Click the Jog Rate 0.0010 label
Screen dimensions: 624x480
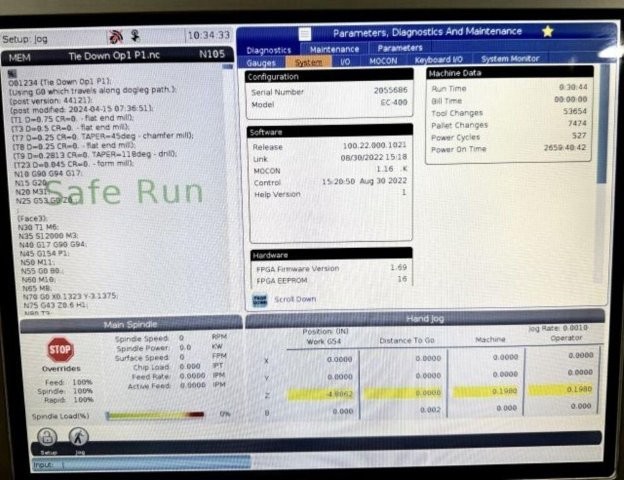[558, 328]
